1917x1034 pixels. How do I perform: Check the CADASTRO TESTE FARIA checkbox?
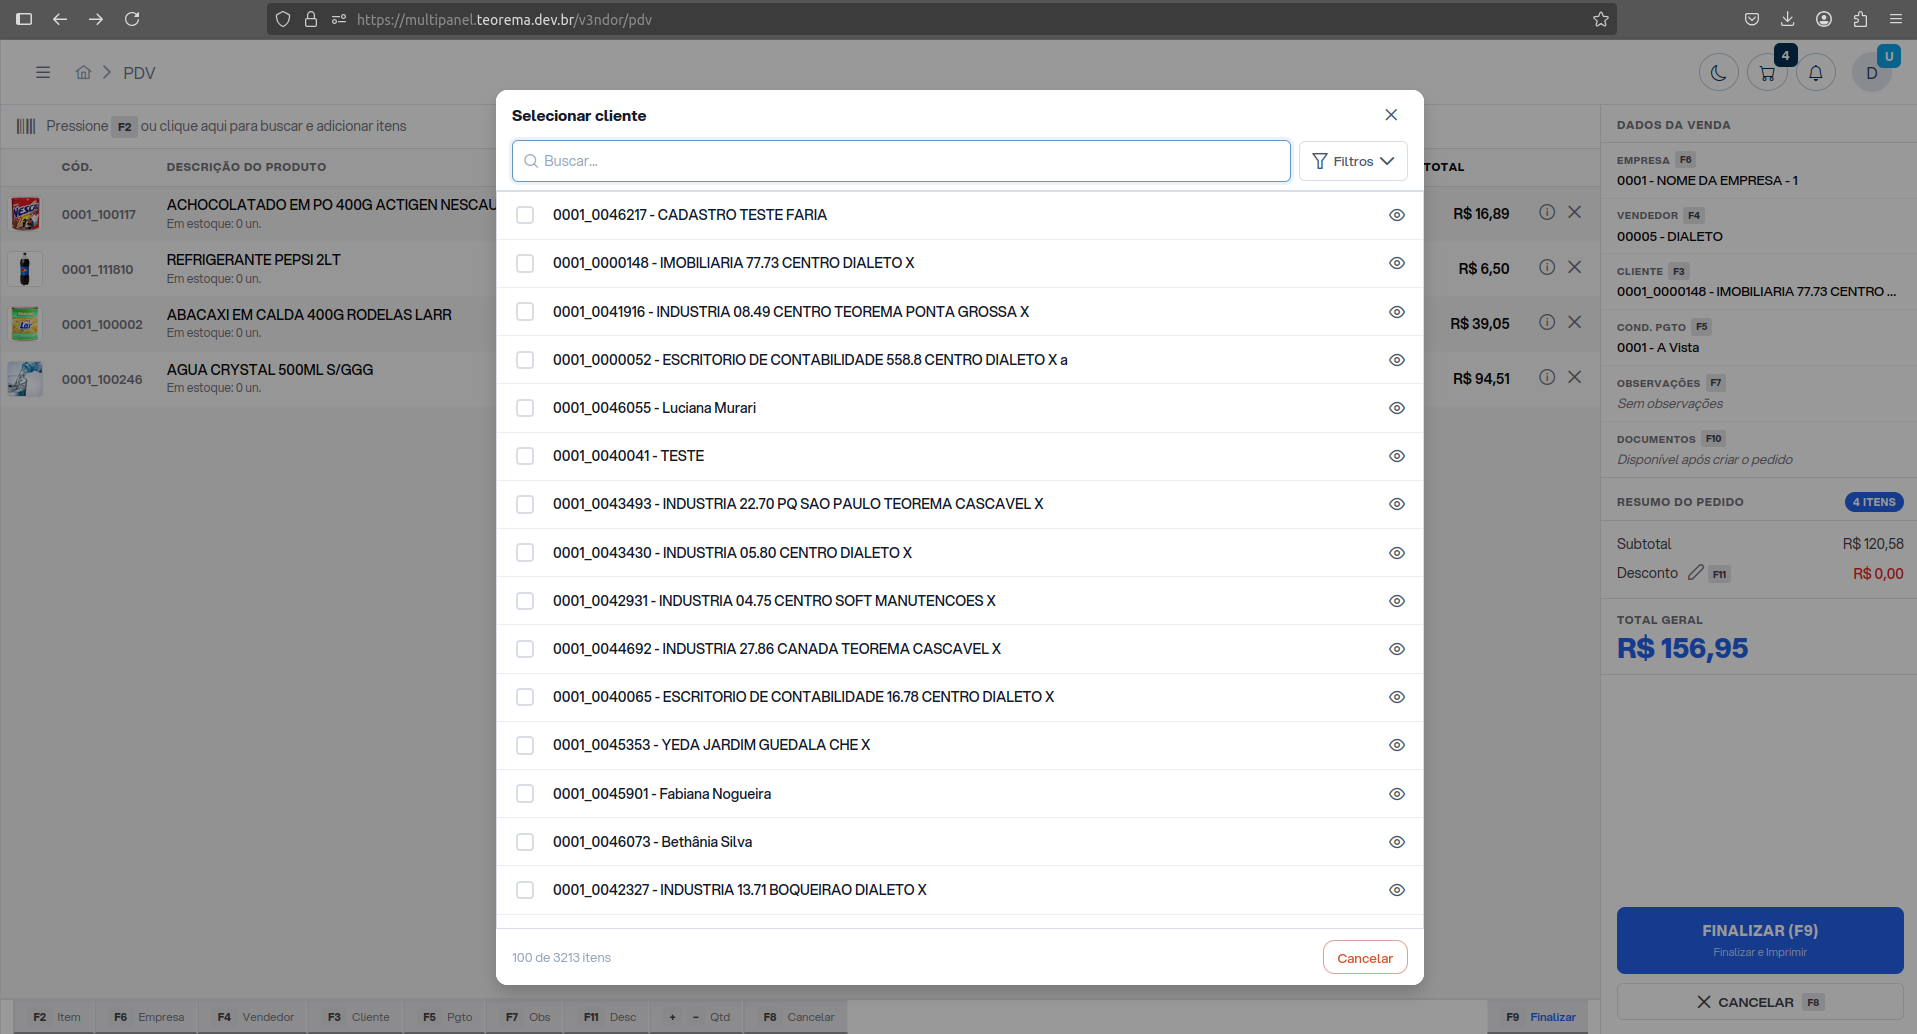(525, 215)
